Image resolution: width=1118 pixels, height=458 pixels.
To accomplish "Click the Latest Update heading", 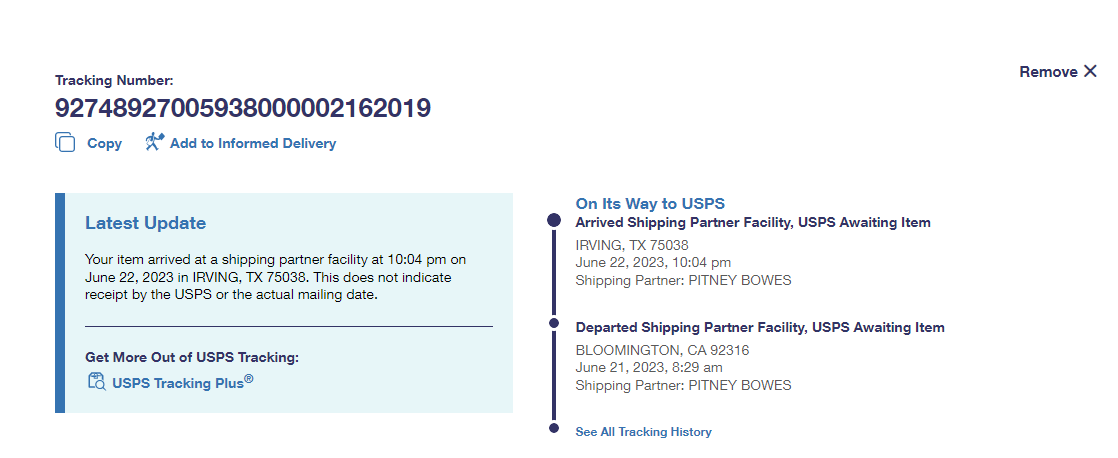I will coord(145,223).
